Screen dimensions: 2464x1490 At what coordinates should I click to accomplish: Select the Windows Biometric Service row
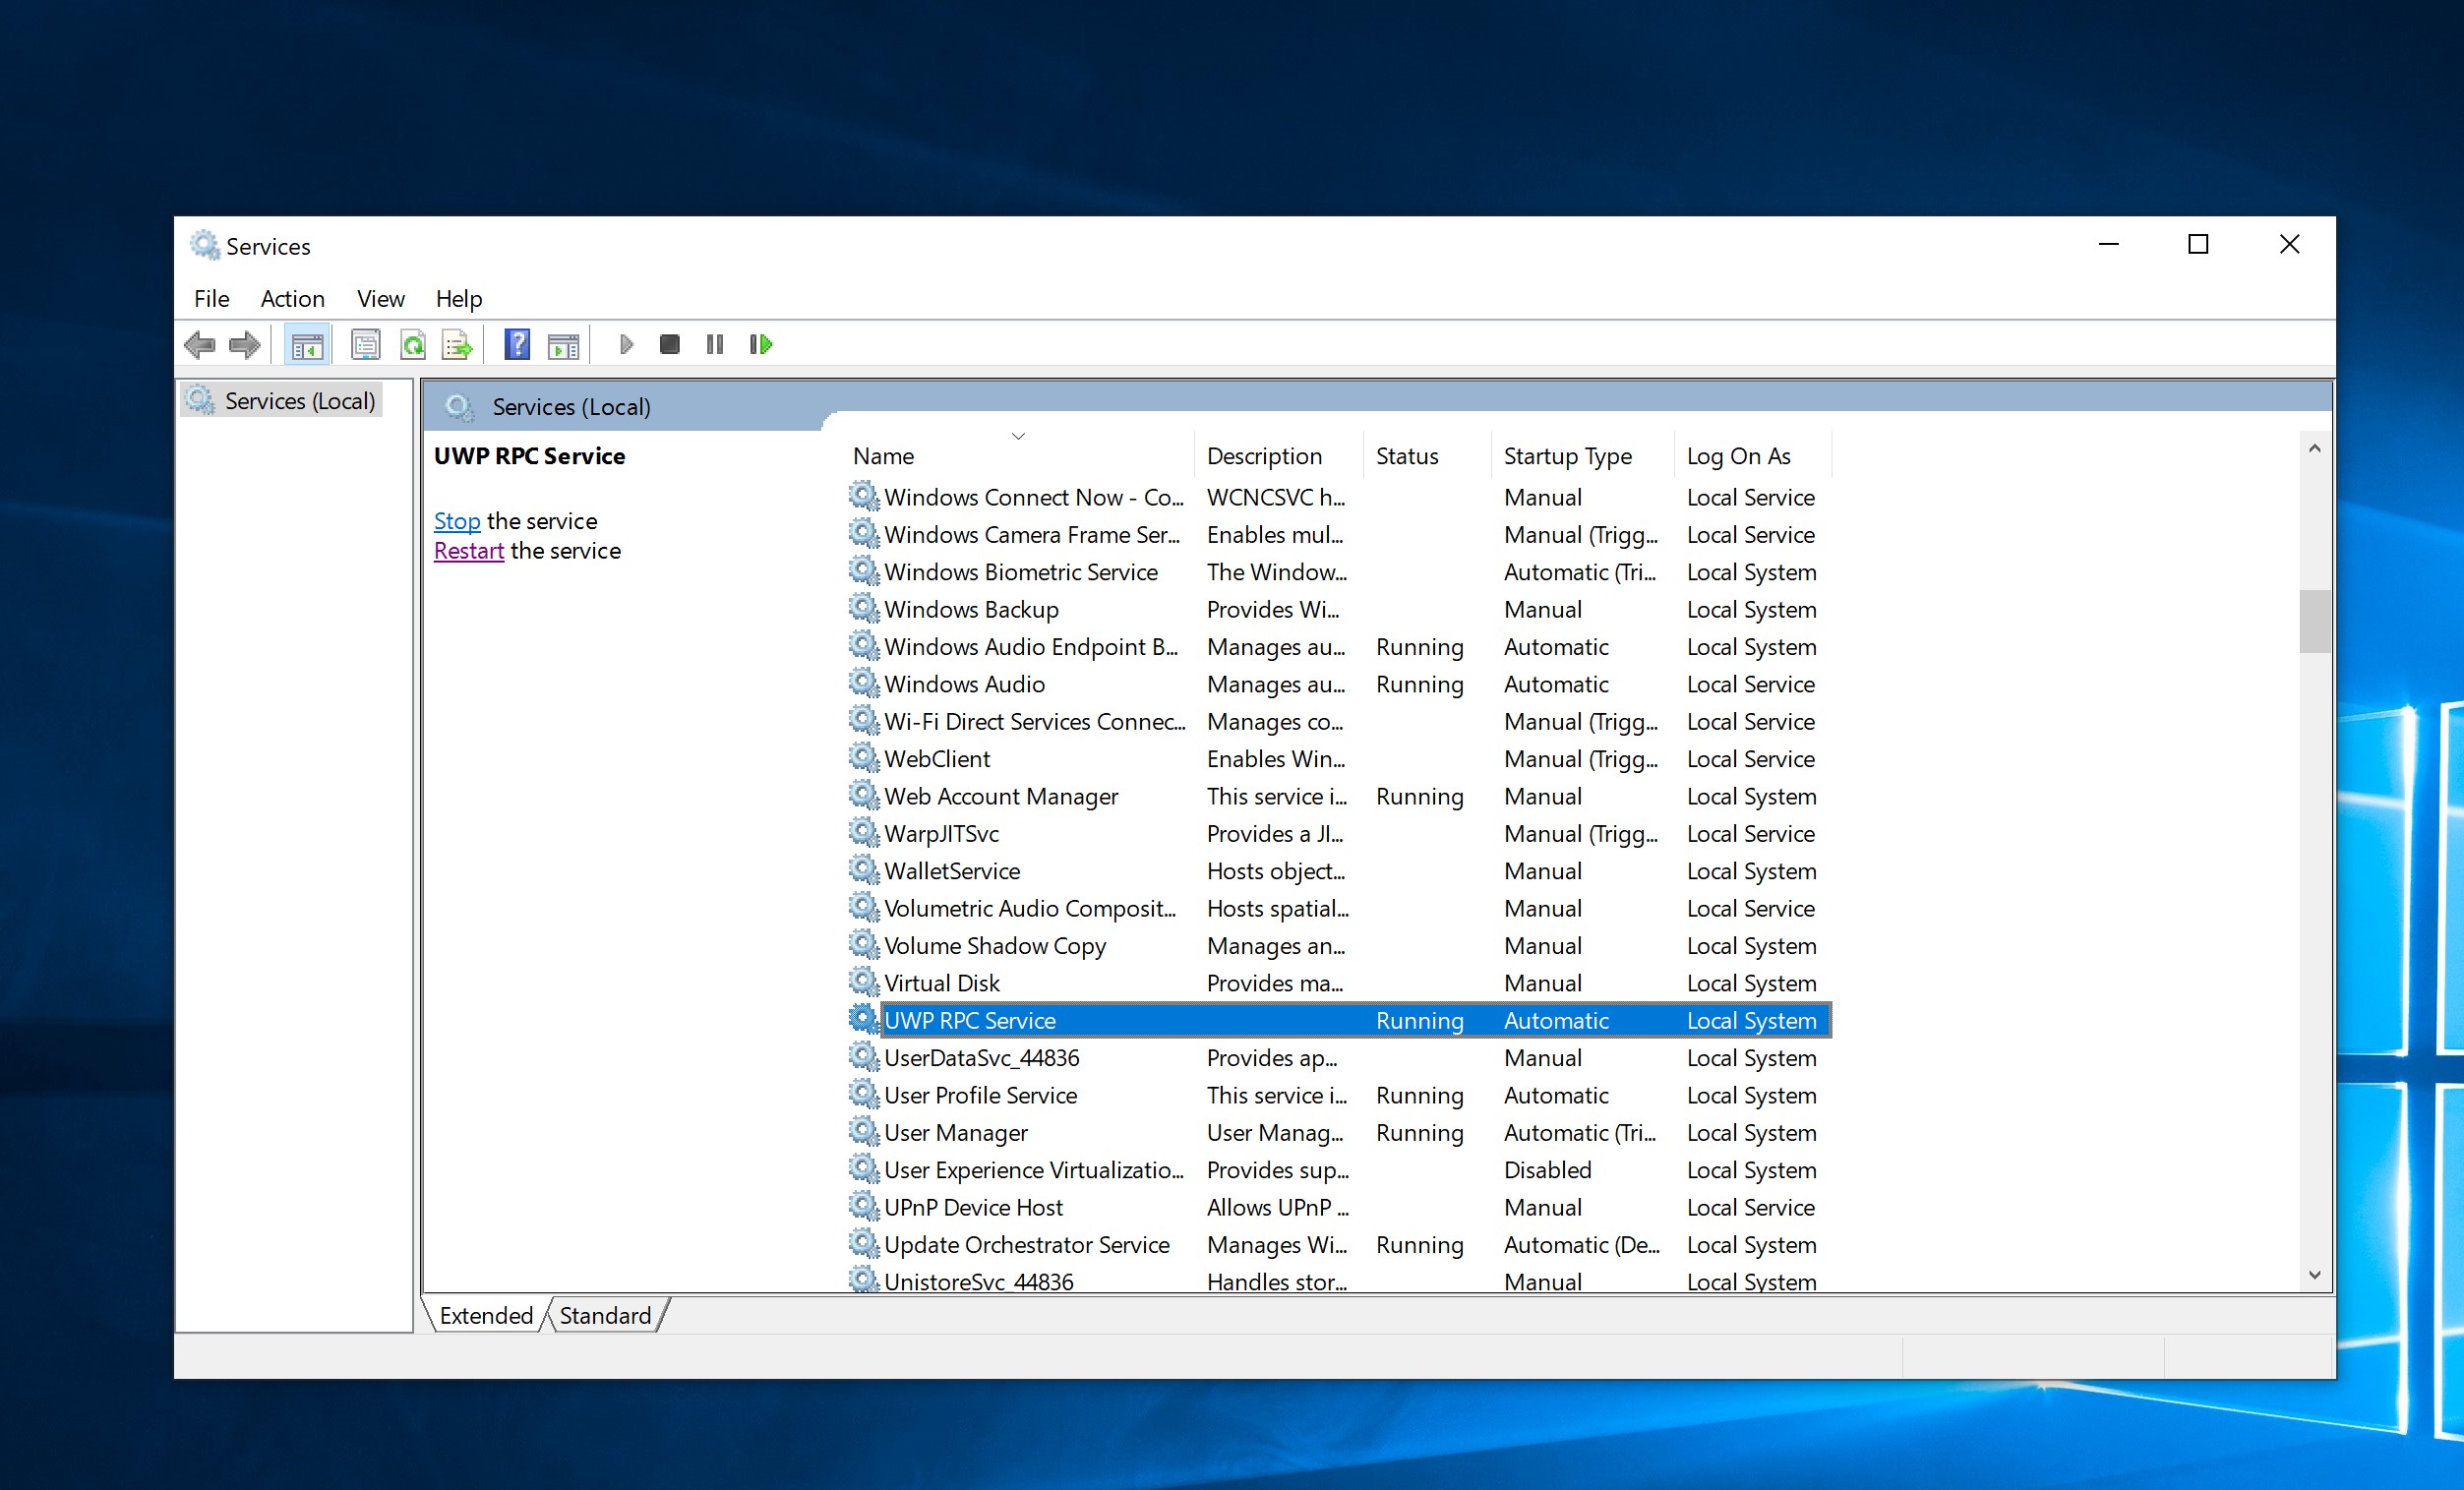(x=1339, y=571)
